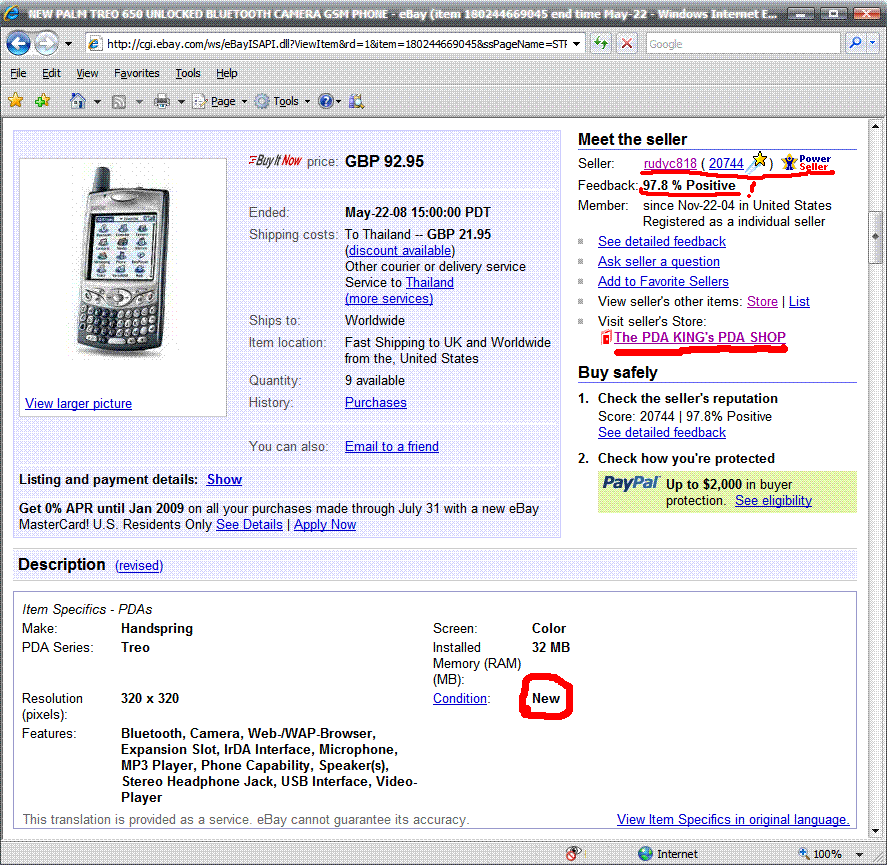887x865 pixels.
Task: Open the Page toolbar menu
Action: pos(221,101)
